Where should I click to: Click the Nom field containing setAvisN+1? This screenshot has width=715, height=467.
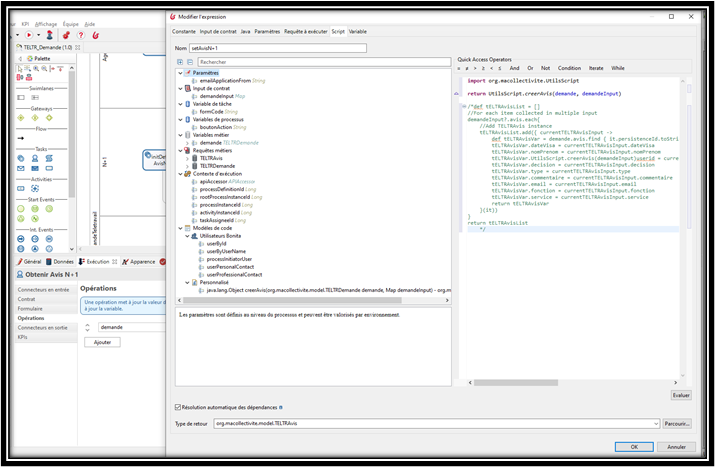[x=278, y=48]
